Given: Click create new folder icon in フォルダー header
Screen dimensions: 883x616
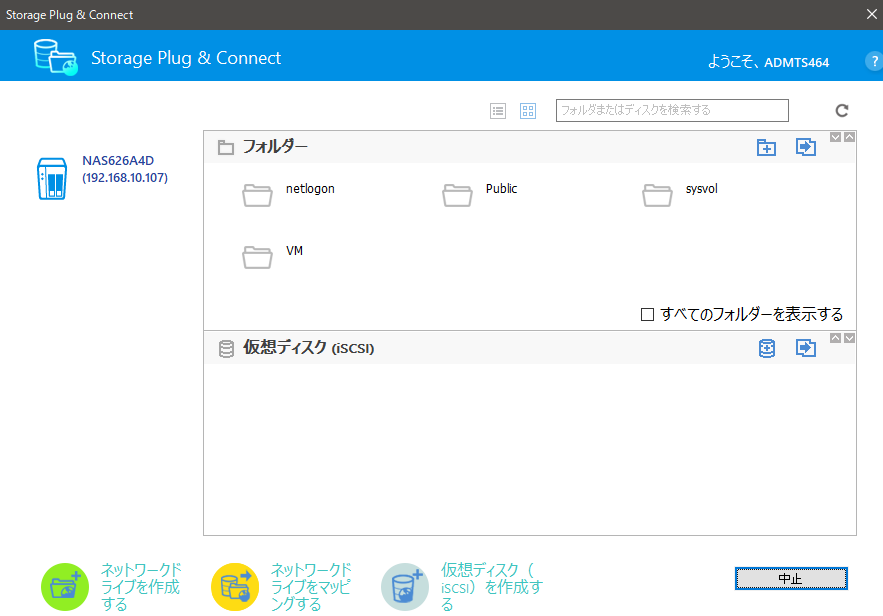Looking at the screenshot, I should point(766,147).
